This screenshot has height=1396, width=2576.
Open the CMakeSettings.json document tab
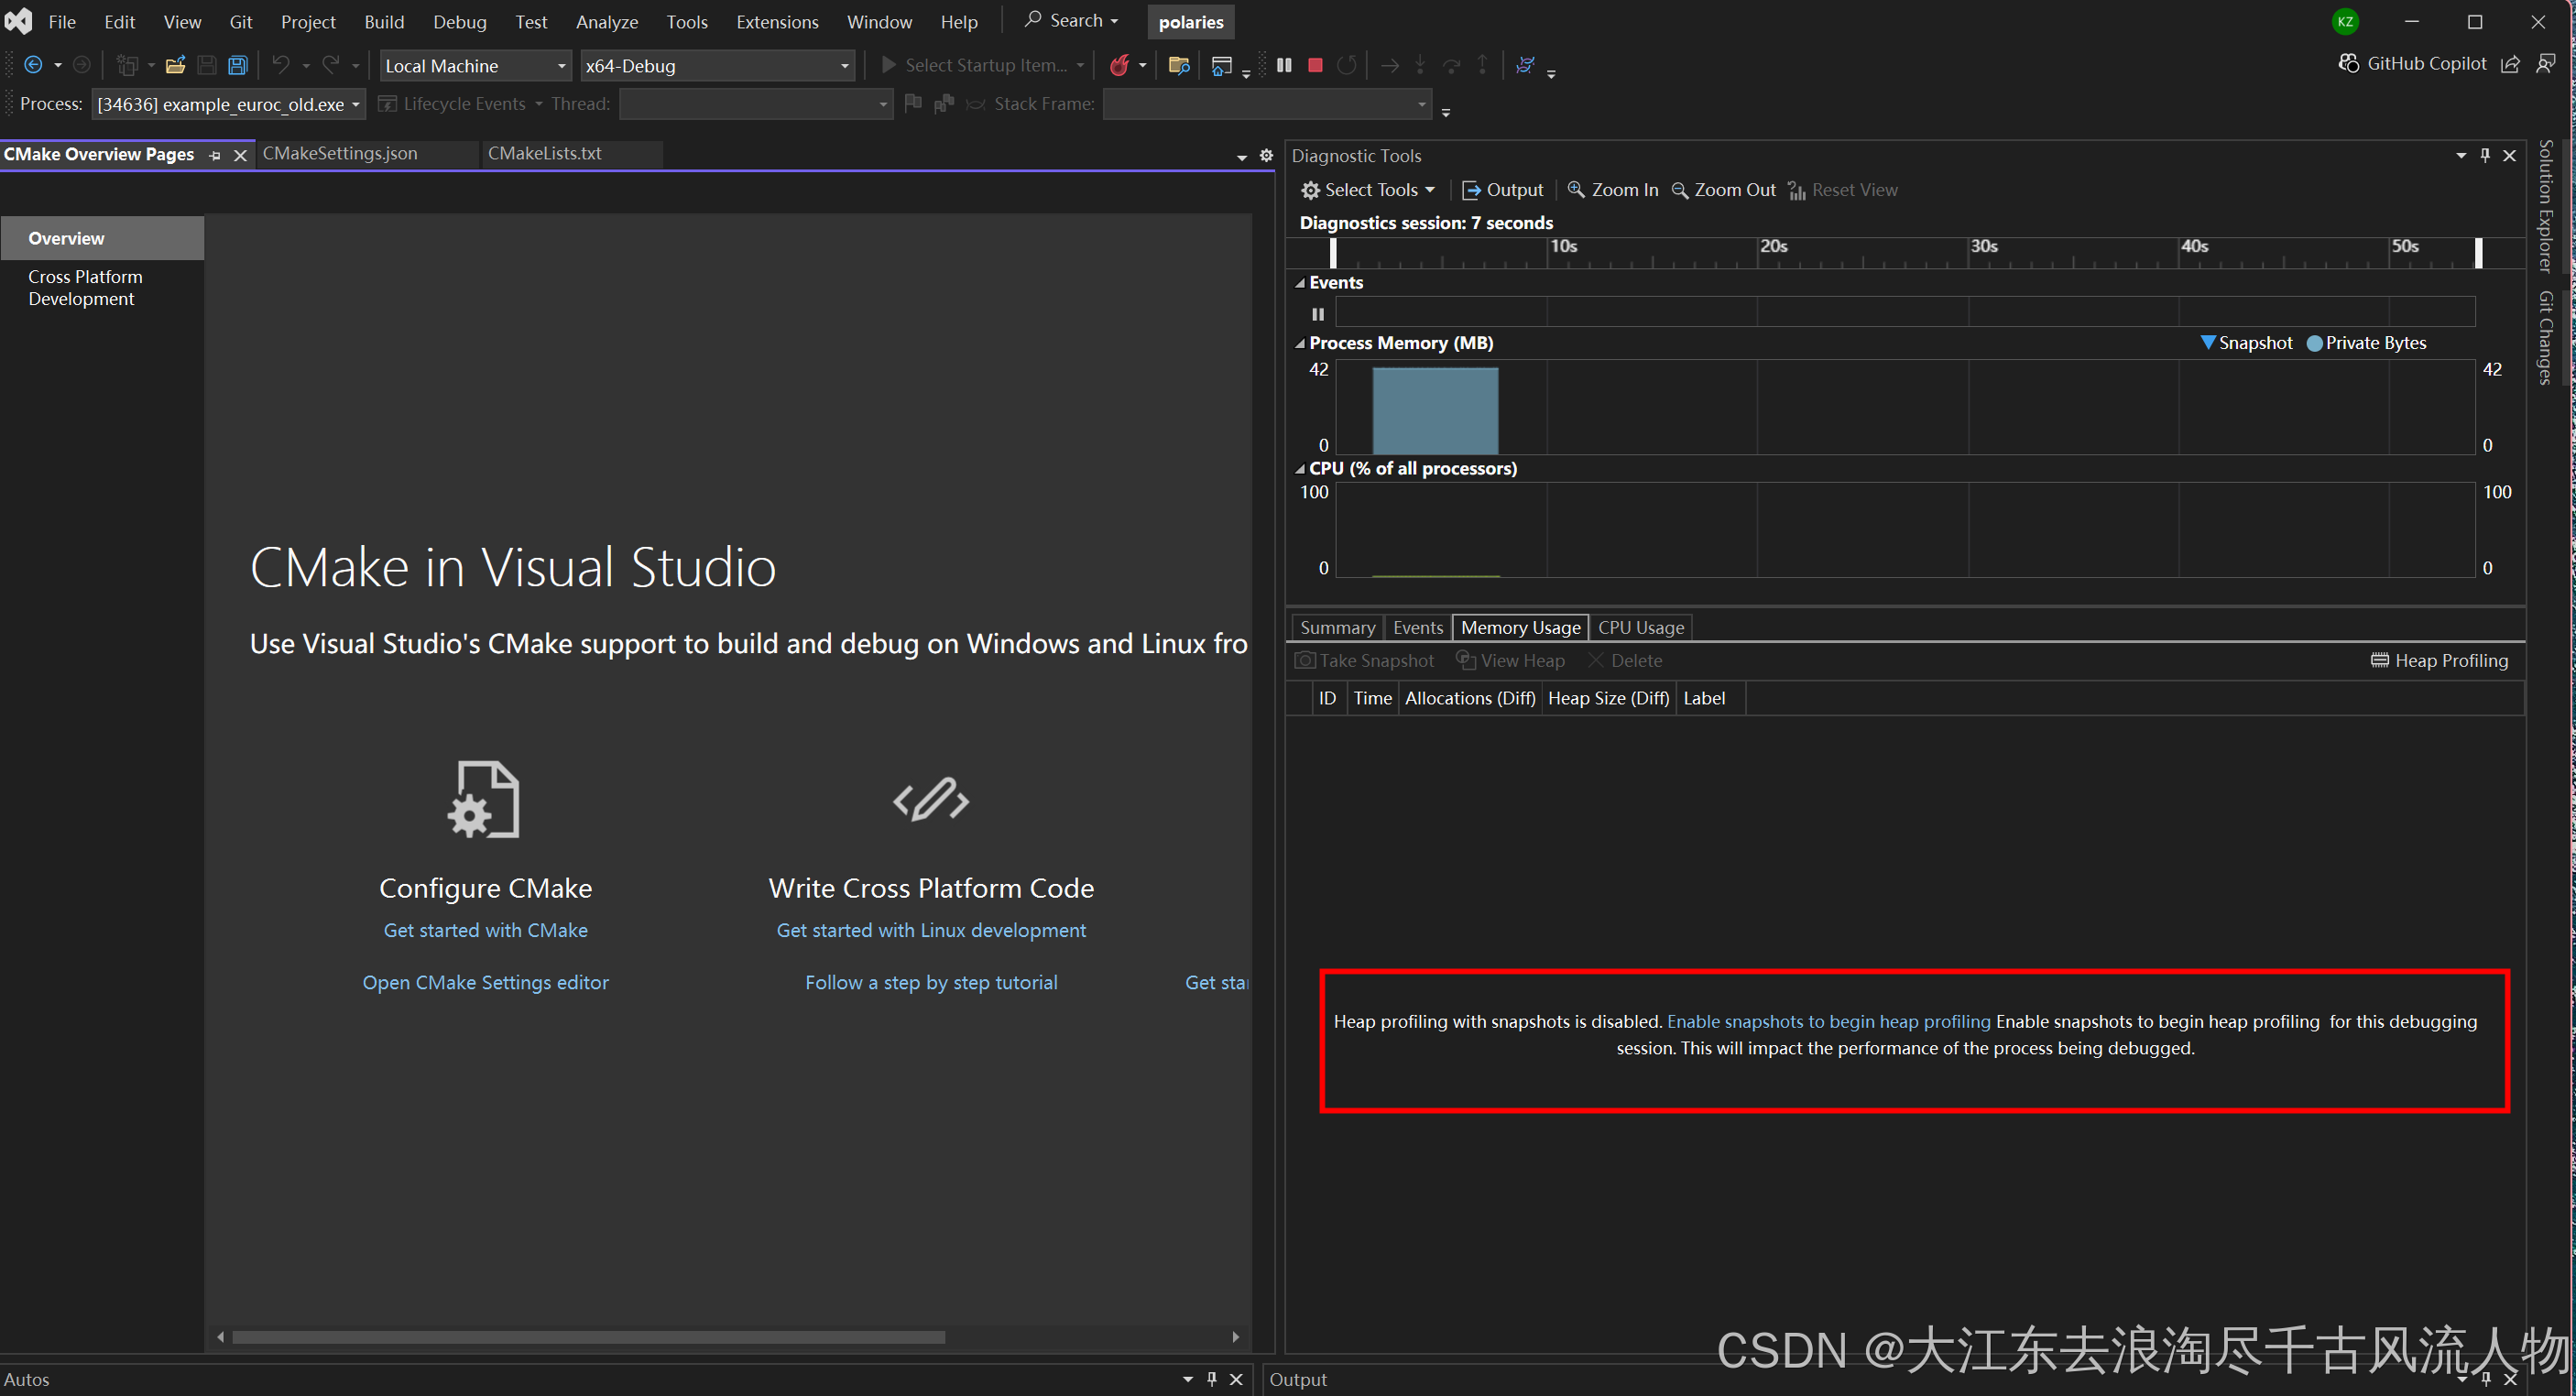340,153
